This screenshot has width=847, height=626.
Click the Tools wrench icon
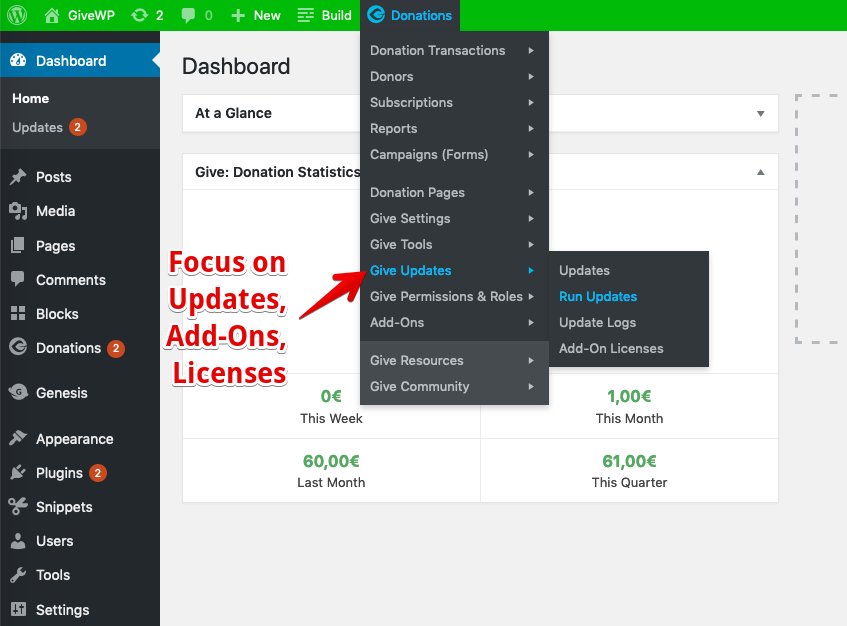point(18,575)
